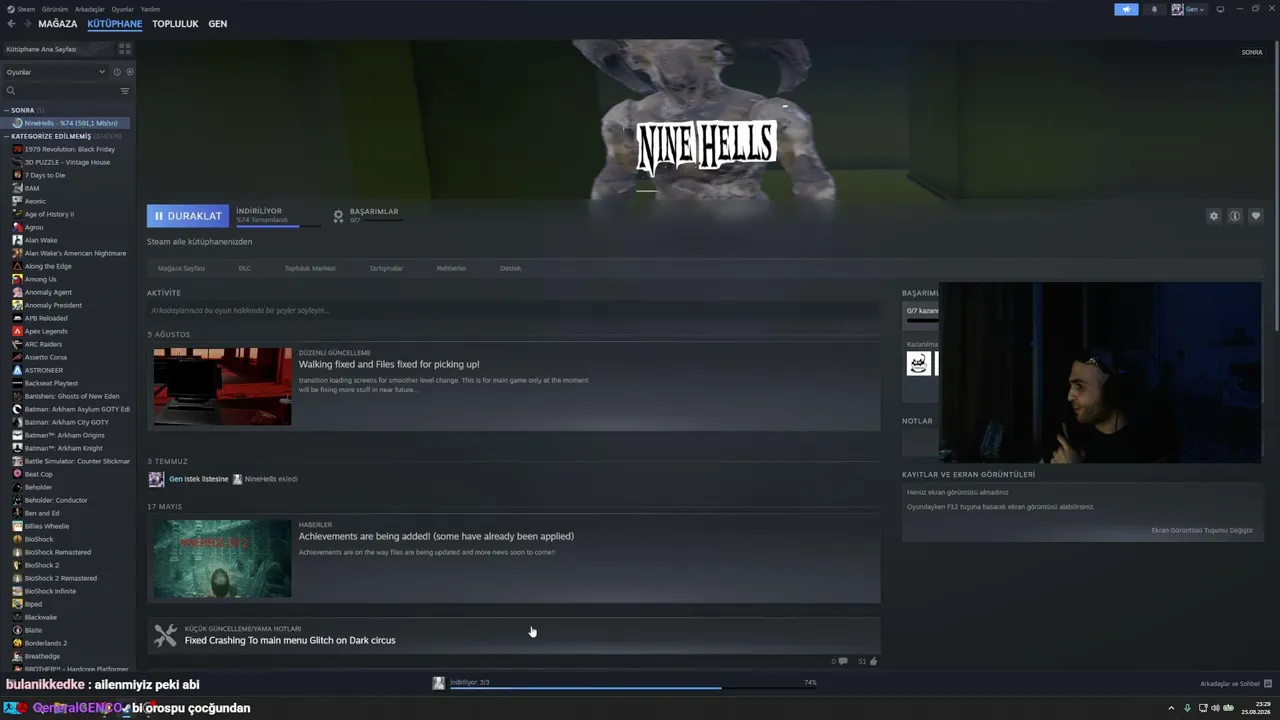The image size is (1280, 720).
Task: Open the unlocked achievement badge icon
Action: pos(918,364)
